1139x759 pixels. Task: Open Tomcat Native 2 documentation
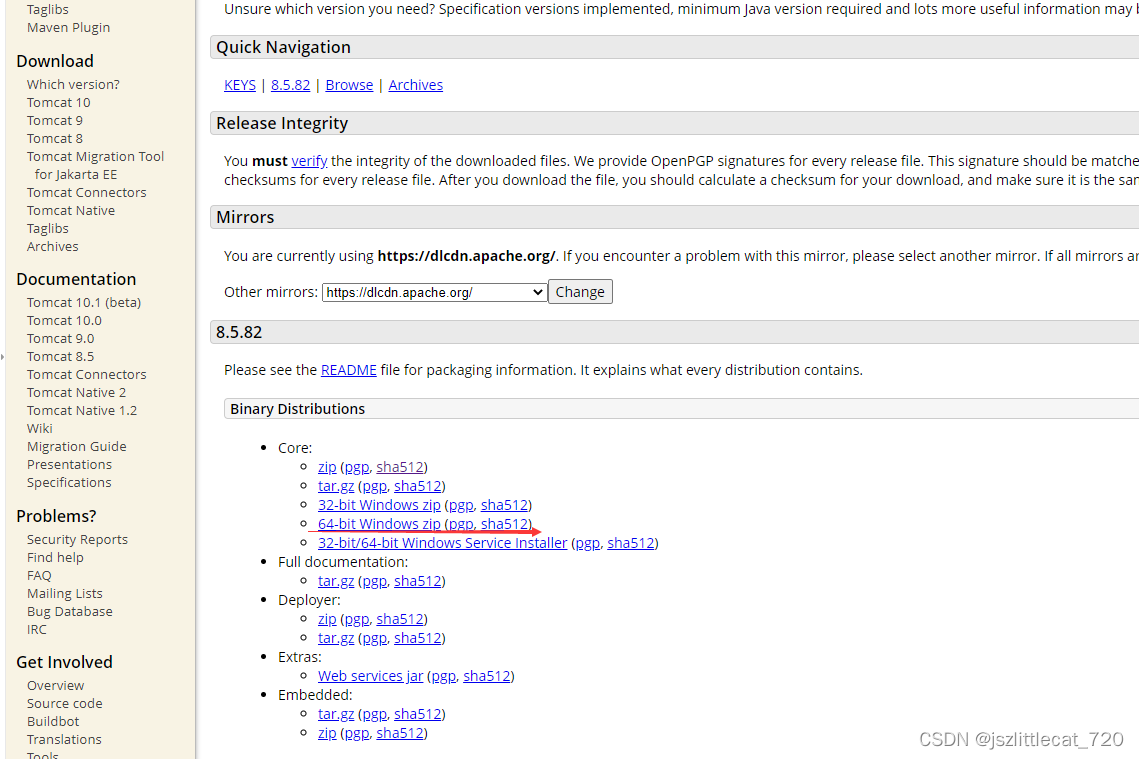(76, 393)
